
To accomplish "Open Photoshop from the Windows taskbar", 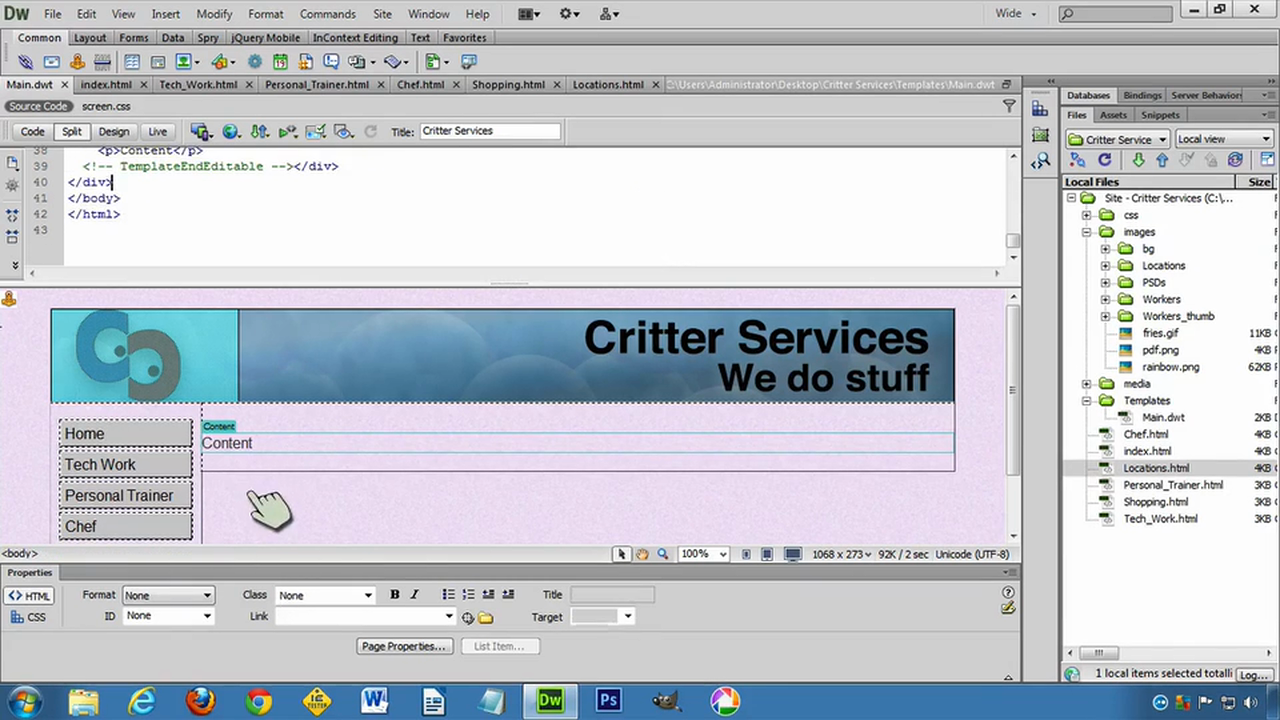I will (x=608, y=700).
